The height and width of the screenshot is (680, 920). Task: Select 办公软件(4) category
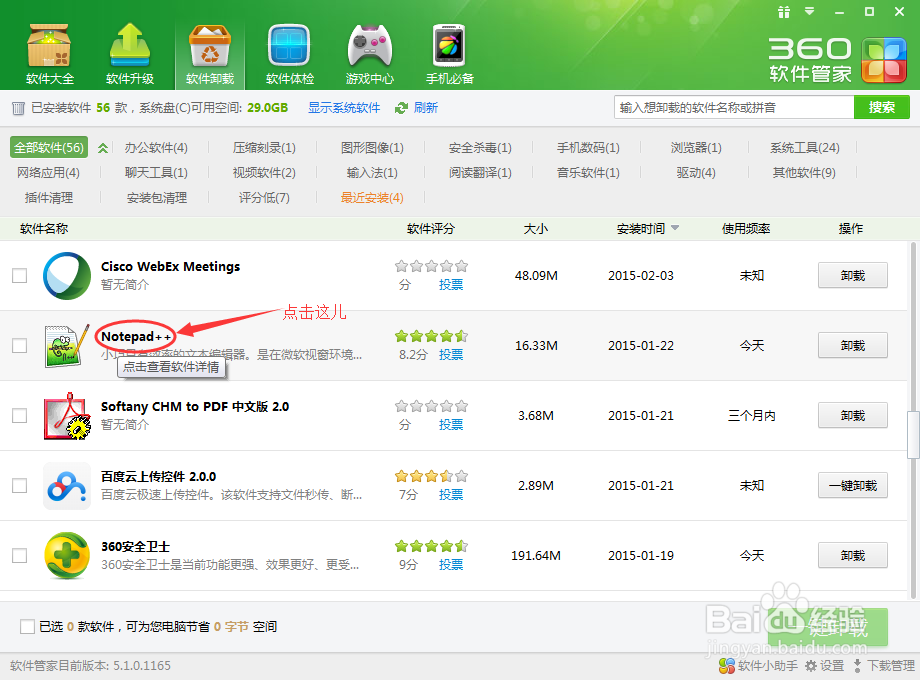coord(156,148)
